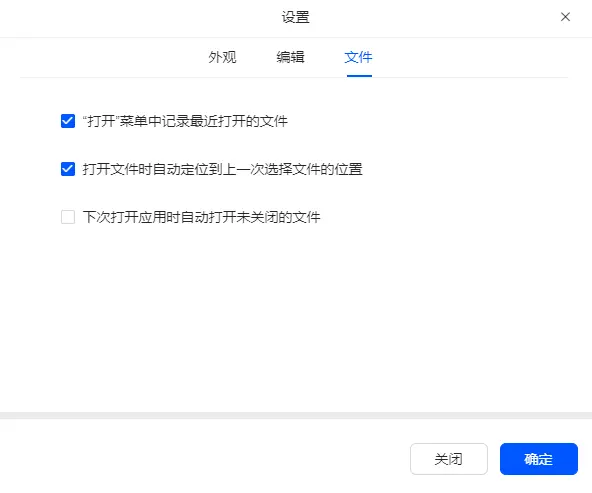The height and width of the screenshot is (493, 592).
Task: Tick the empty square next to 下次打开应用时
Action: [68, 217]
